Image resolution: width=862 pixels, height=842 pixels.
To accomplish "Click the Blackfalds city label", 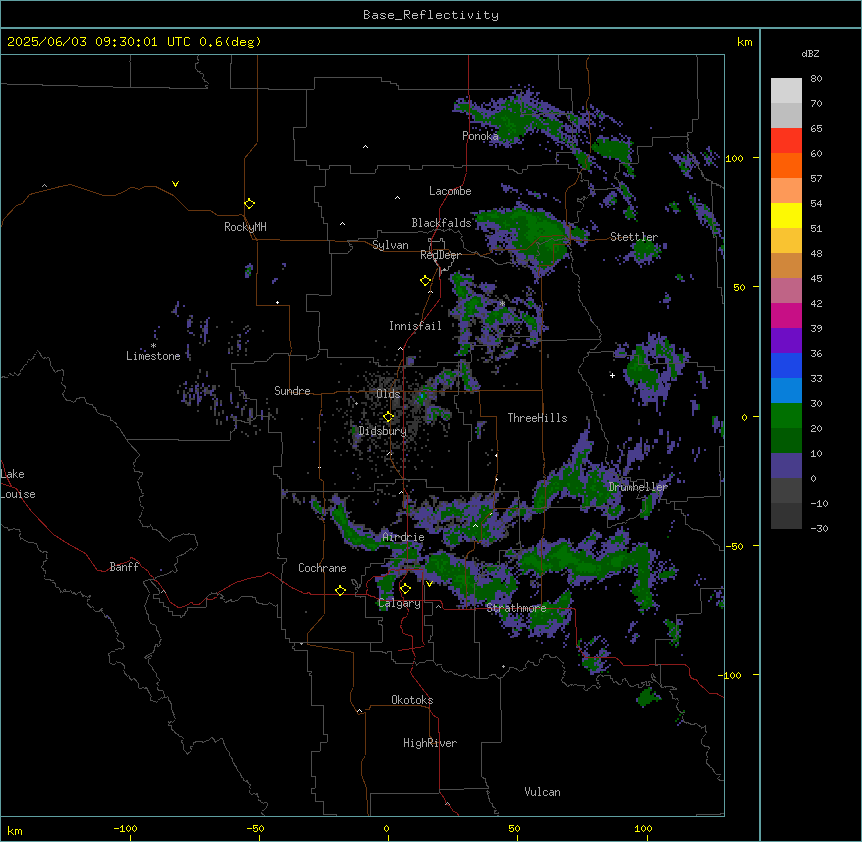I will tap(441, 223).
